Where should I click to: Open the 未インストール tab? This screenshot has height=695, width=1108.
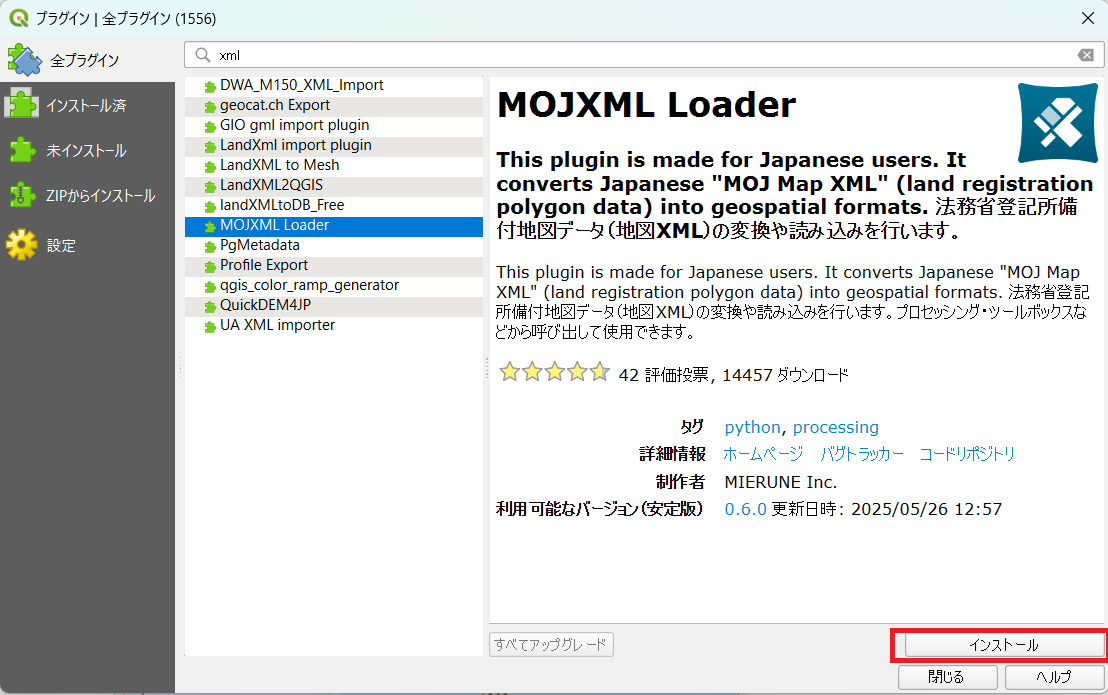click(87, 150)
